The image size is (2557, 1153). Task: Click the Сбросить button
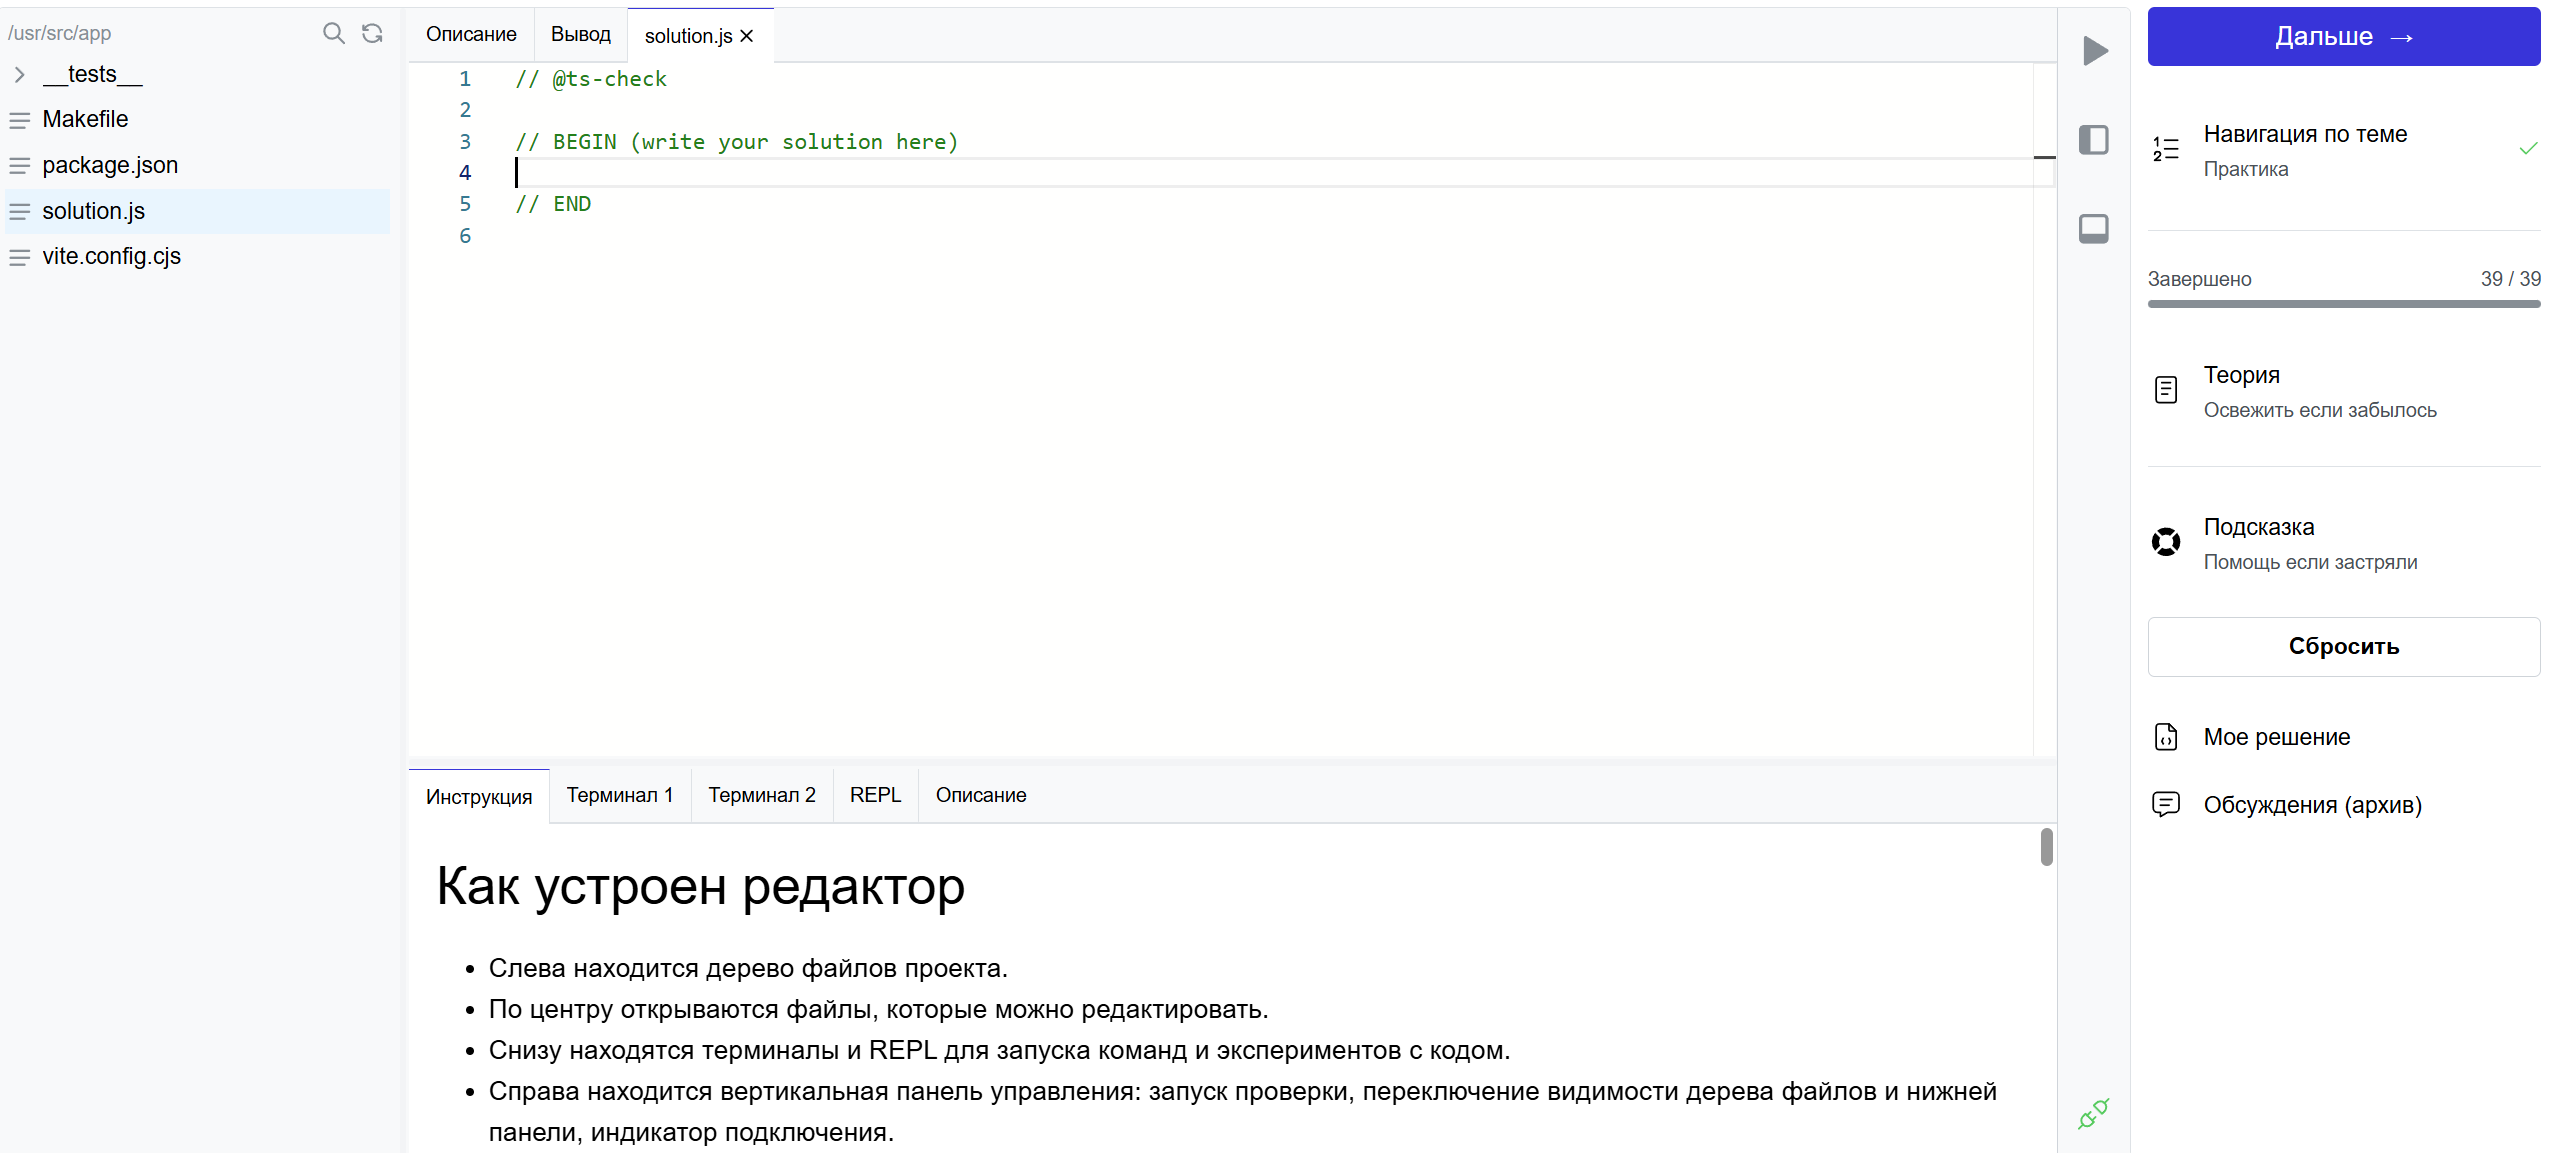coord(2343,647)
